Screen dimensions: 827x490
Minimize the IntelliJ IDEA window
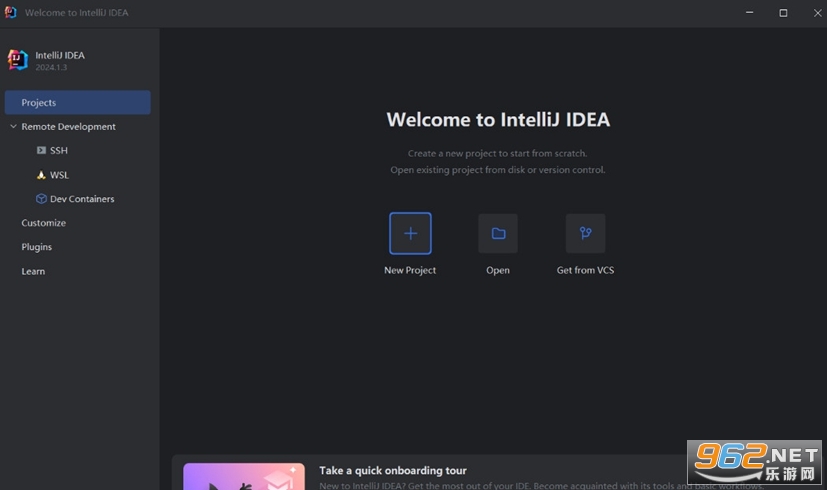(749, 13)
